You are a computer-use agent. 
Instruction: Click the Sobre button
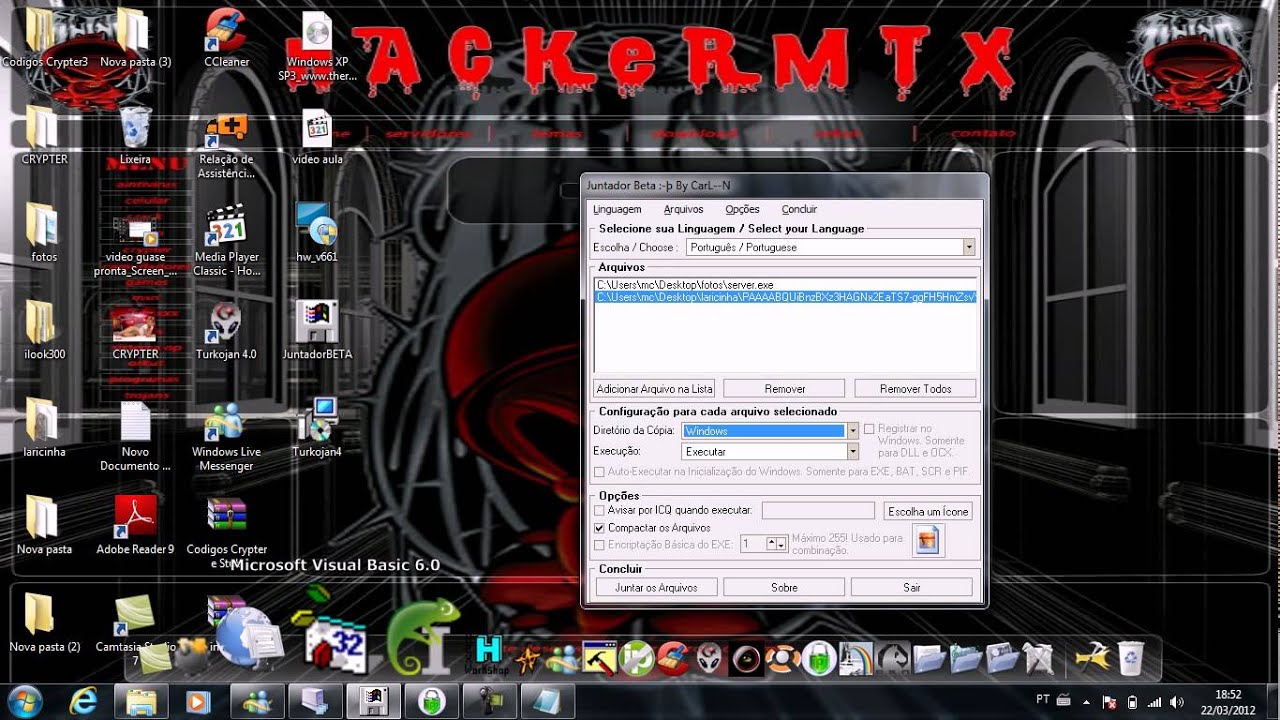pos(784,588)
